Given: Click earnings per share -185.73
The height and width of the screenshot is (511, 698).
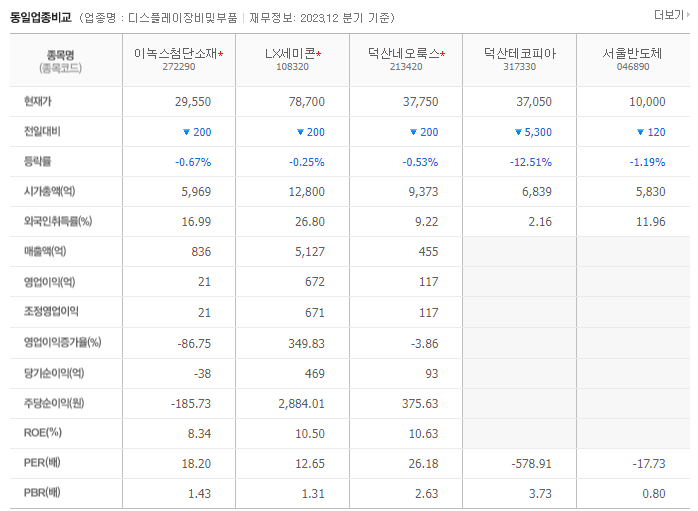Looking at the screenshot, I should (191, 404).
